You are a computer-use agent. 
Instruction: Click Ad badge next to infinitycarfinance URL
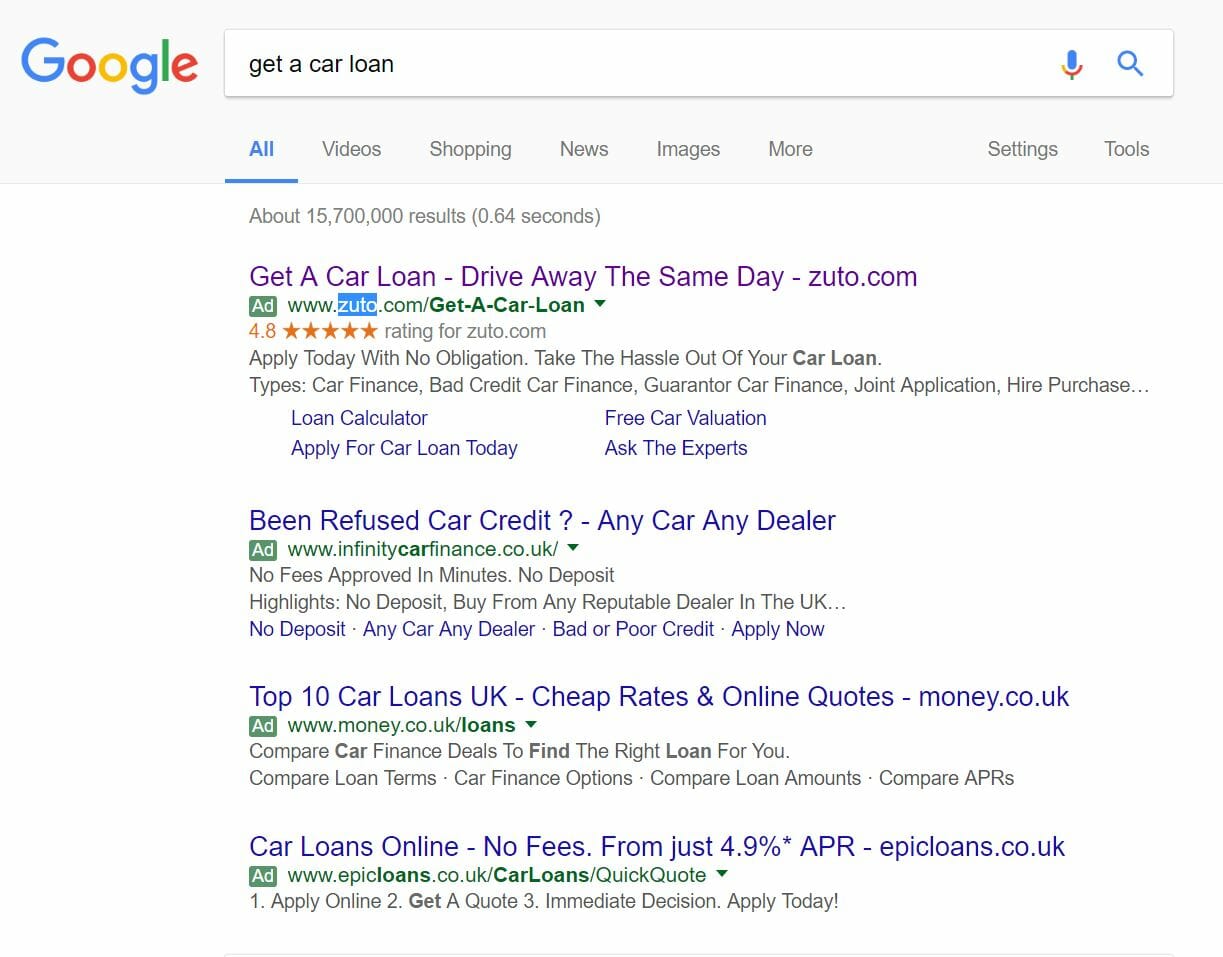click(263, 549)
